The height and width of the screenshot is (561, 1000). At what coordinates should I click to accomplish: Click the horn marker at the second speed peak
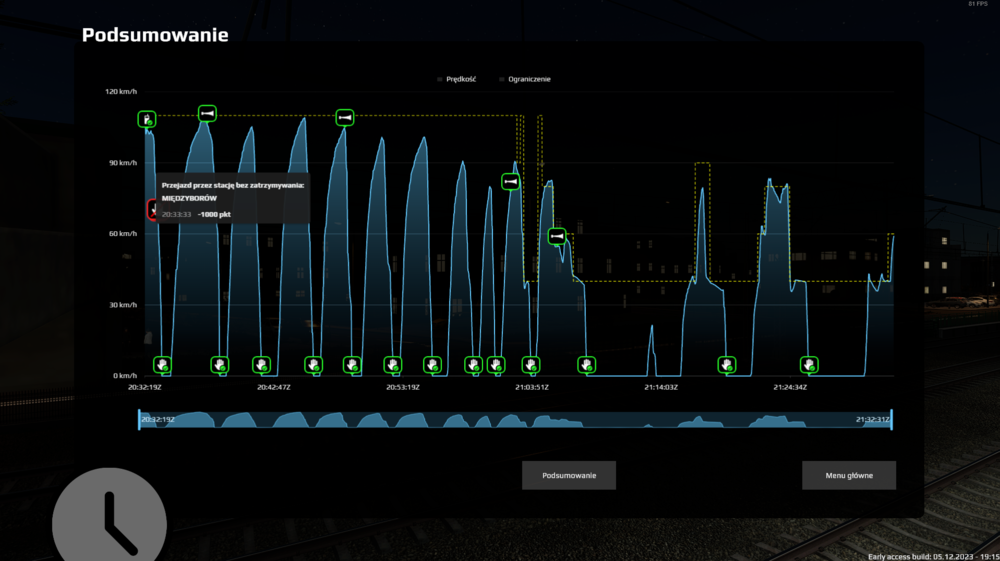coord(207,114)
